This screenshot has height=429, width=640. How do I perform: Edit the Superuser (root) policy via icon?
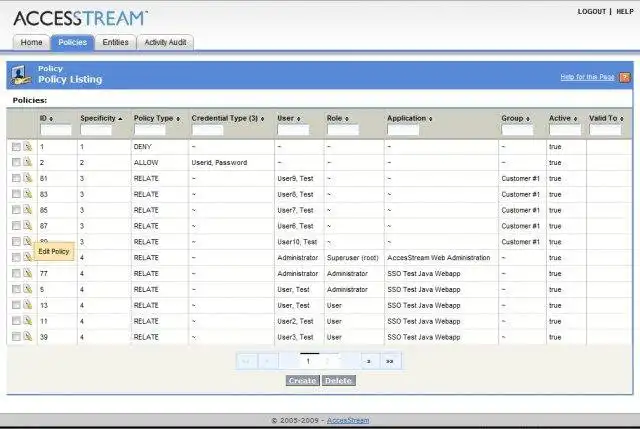(x=27, y=257)
